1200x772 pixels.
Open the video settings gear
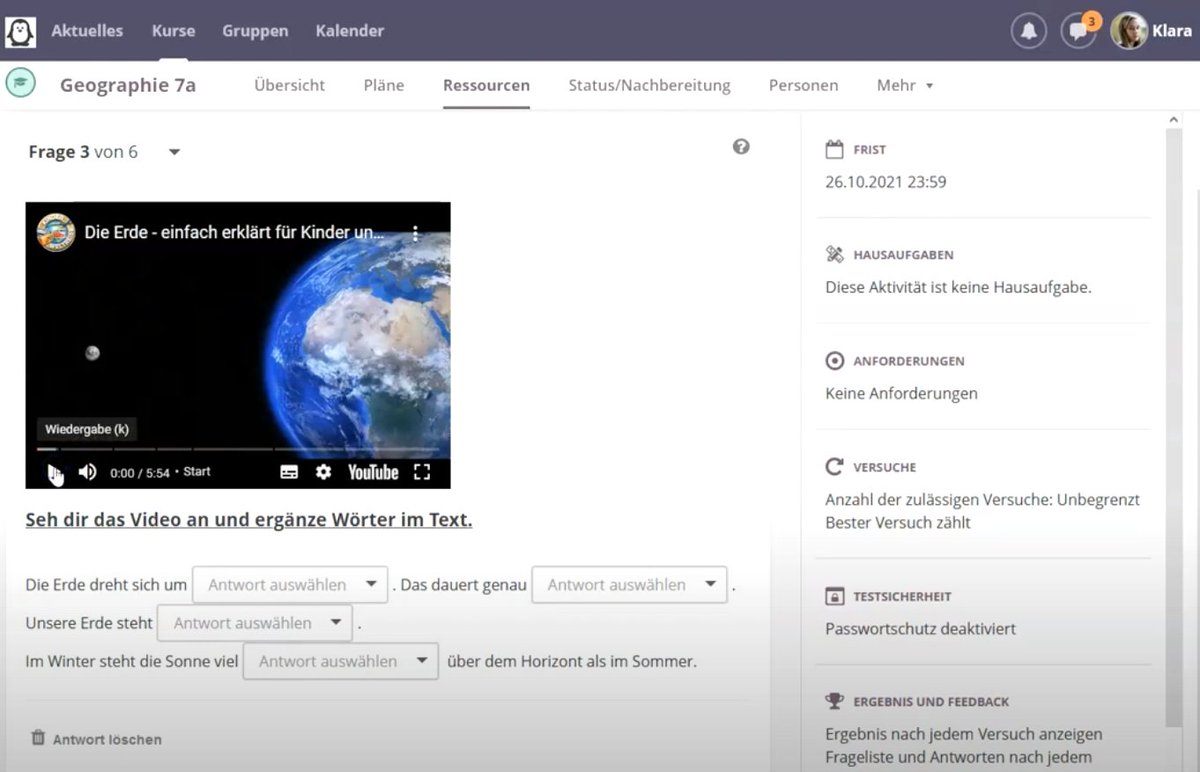[323, 472]
